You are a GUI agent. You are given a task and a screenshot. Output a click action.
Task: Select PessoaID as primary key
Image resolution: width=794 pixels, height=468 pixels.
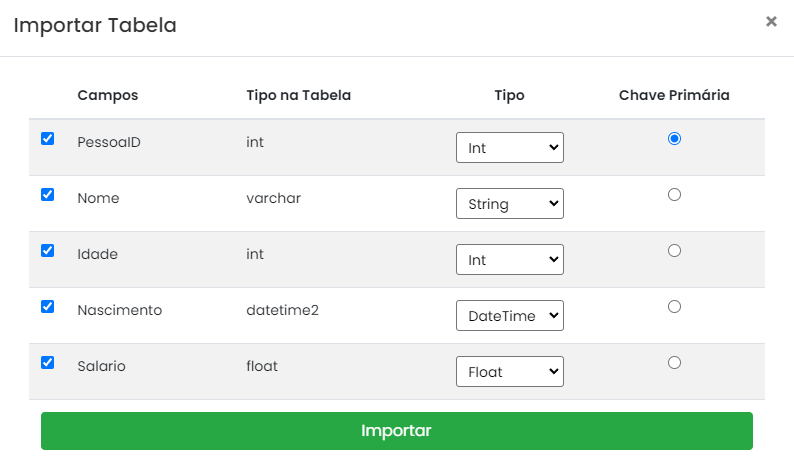pos(674,139)
